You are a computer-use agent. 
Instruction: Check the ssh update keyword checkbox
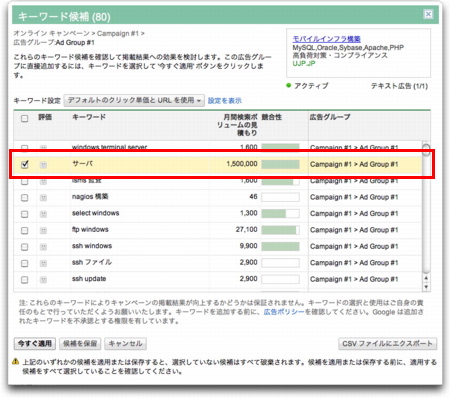point(25,280)
